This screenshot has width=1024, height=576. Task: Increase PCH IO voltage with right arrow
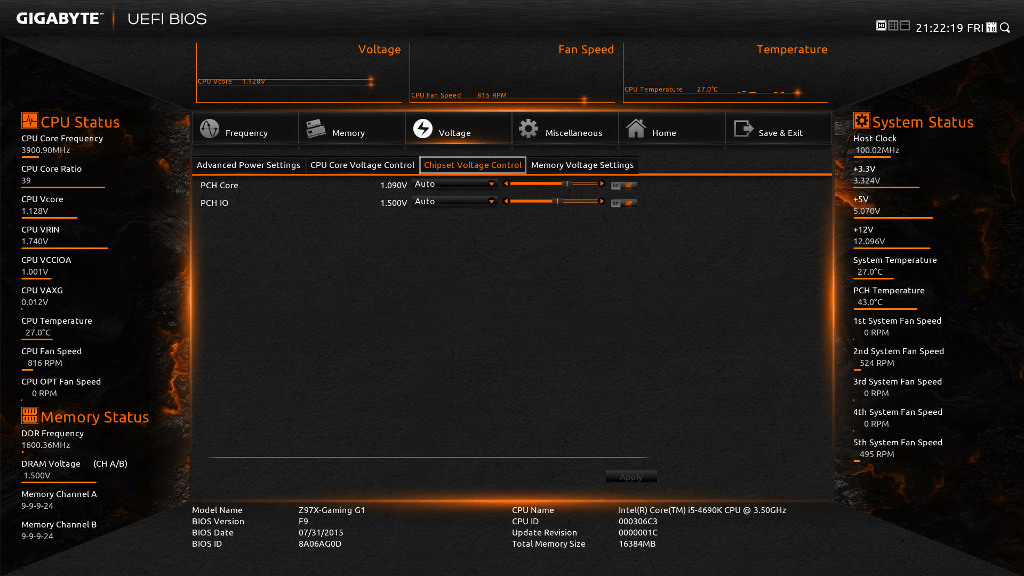601,202
